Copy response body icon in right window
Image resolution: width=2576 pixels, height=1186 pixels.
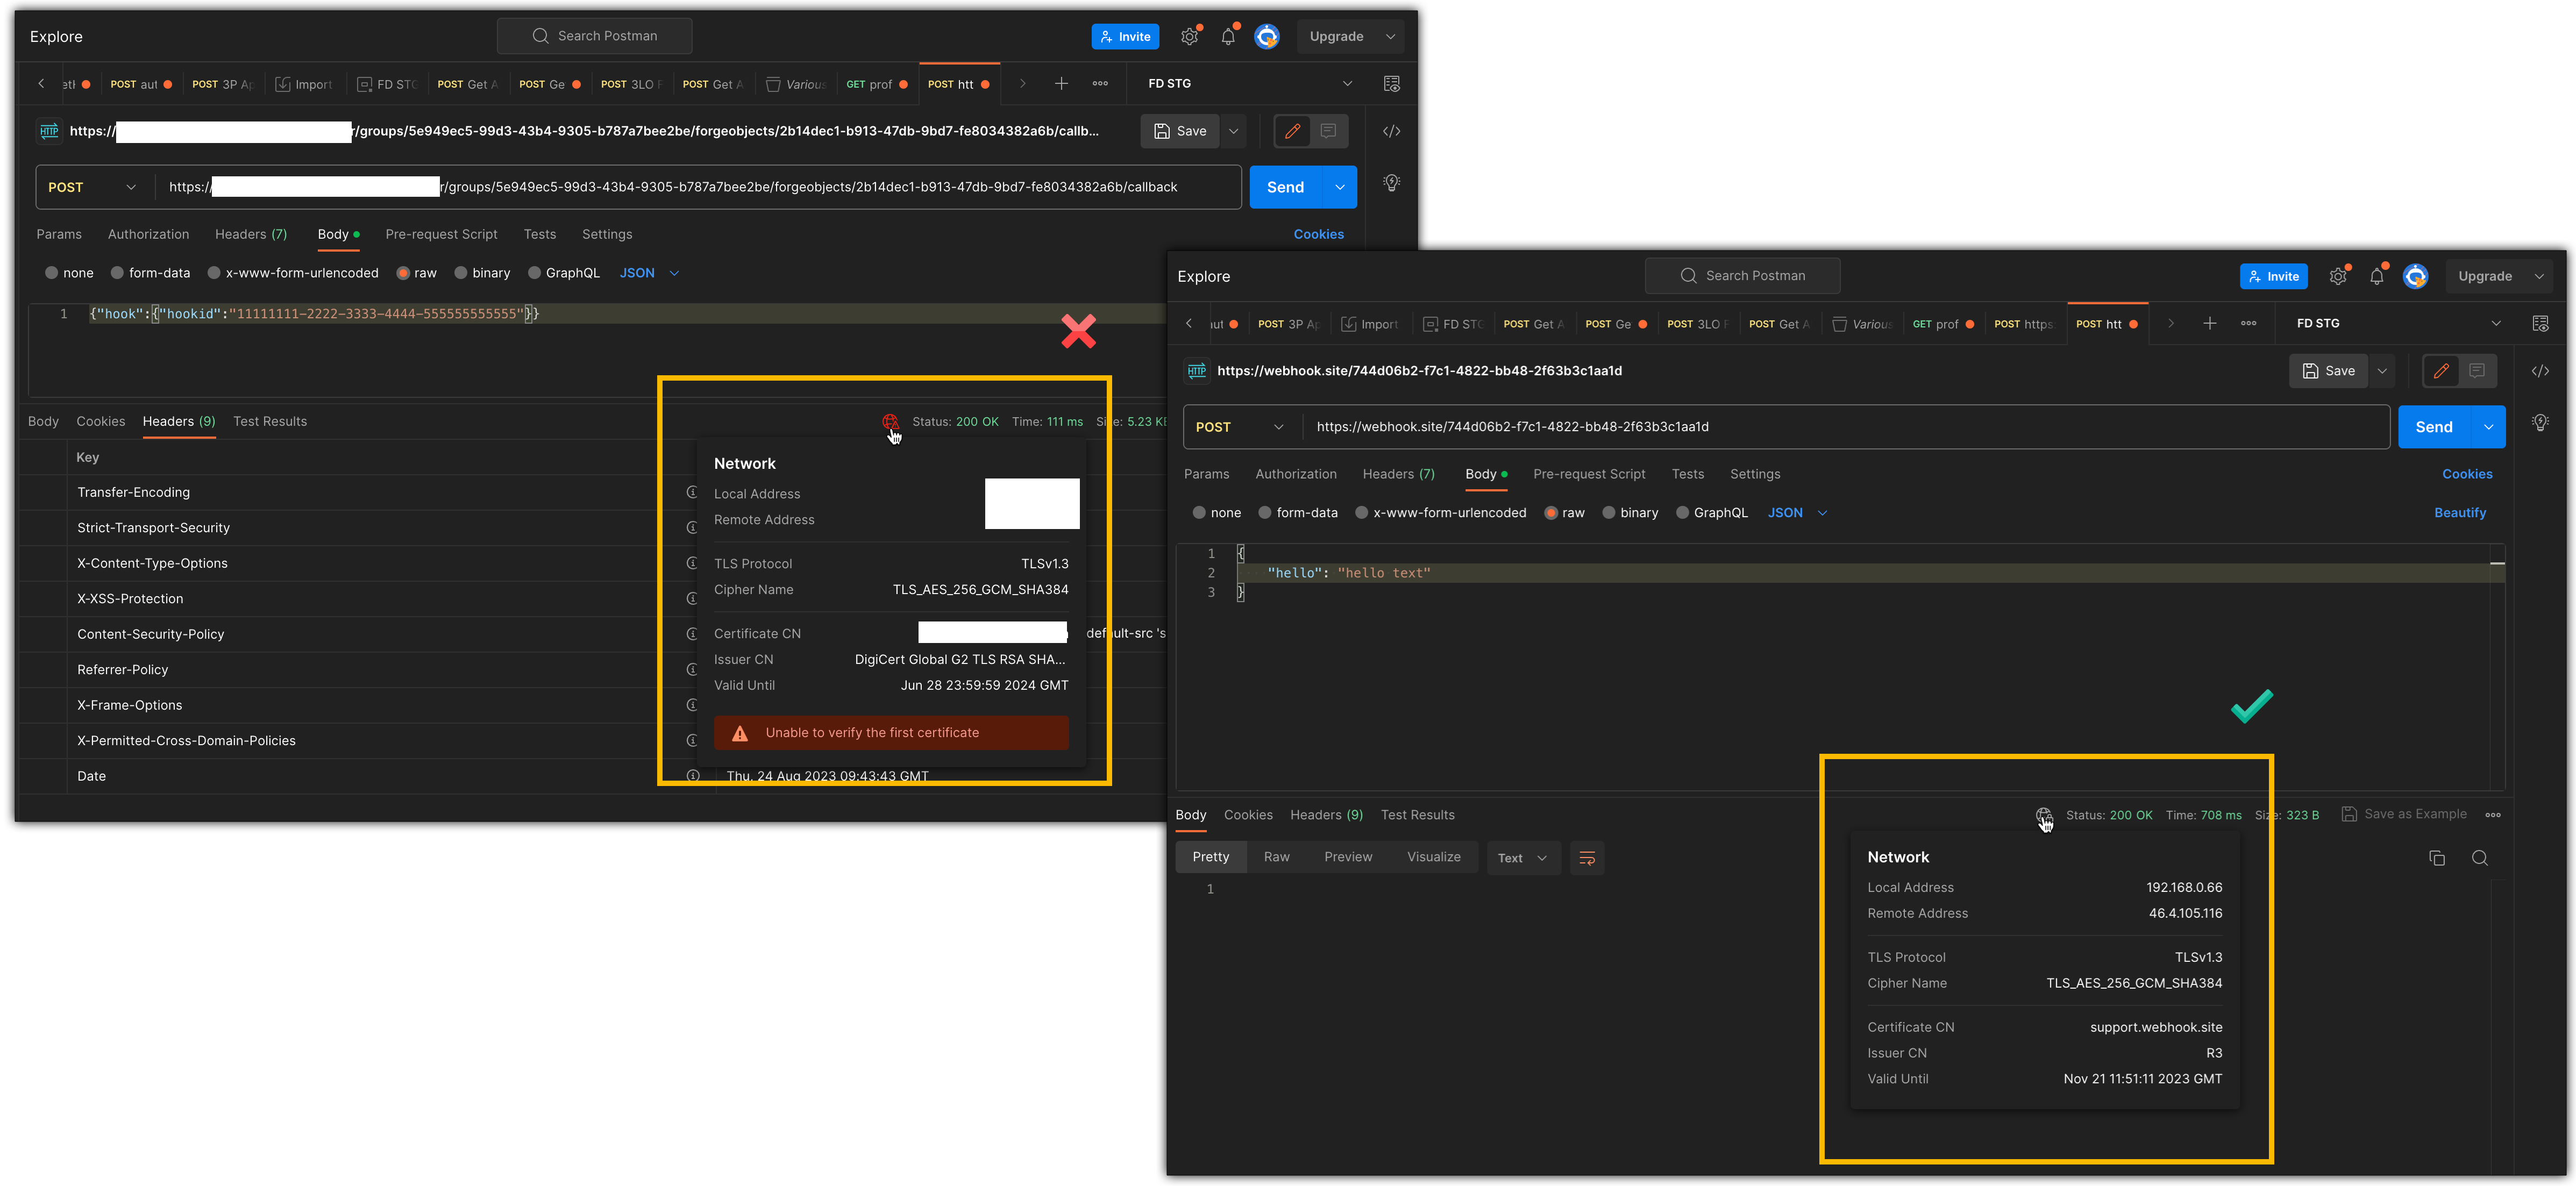pos(2437,858)
